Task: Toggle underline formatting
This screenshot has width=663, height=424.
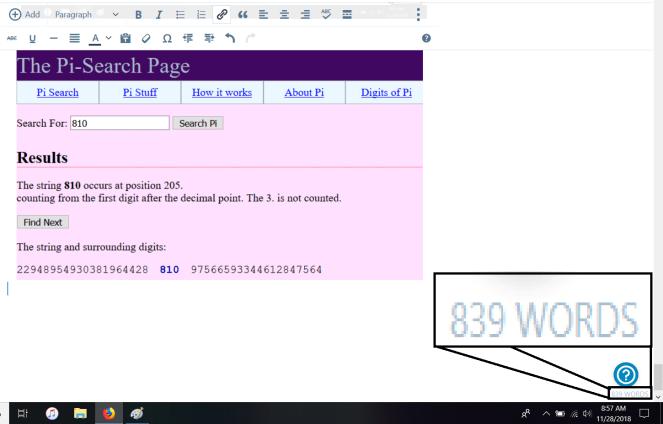Action: (x=32, y=38)
